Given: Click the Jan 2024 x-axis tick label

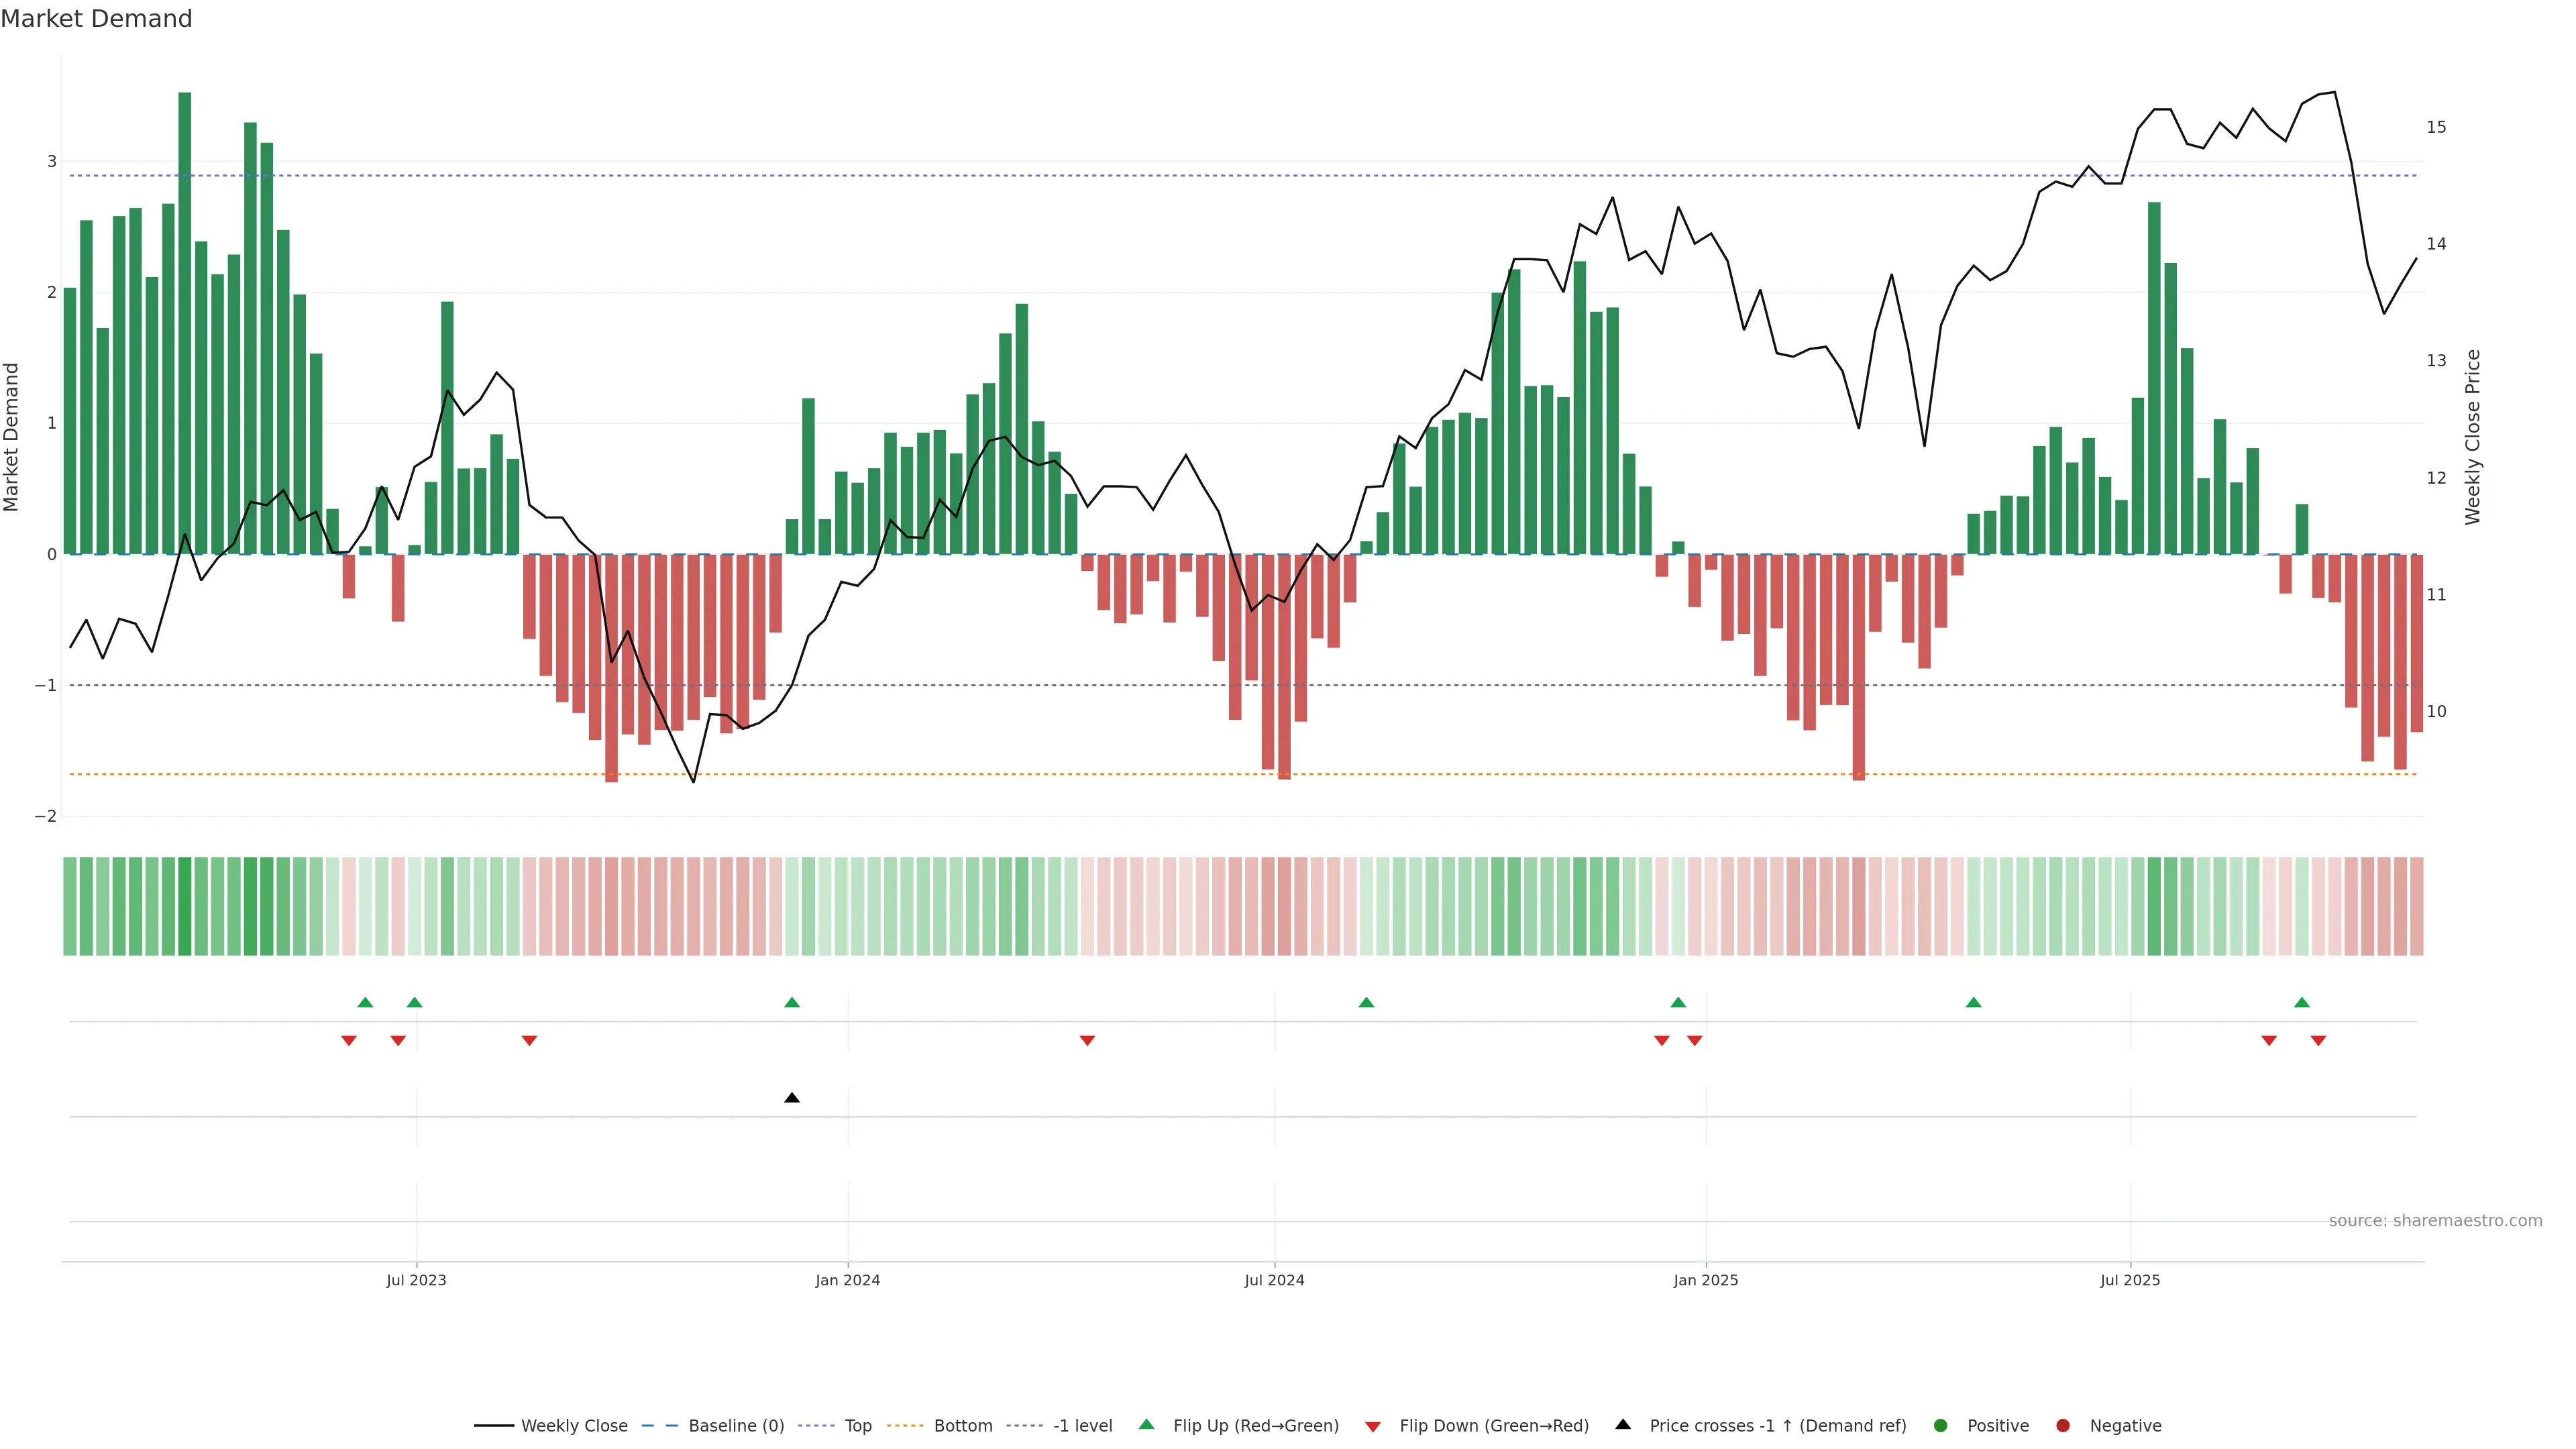Looking at the screenshot, I should (x=847, y=1280).
